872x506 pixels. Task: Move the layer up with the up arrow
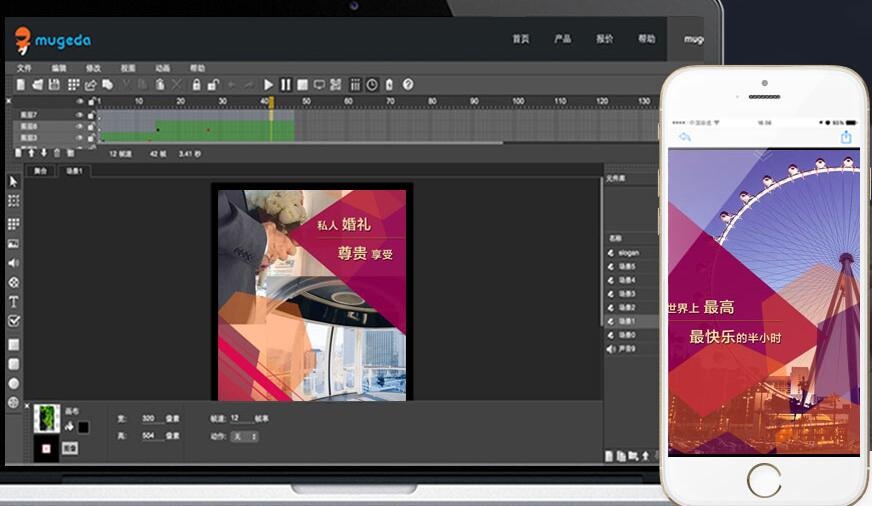point(31,152)
